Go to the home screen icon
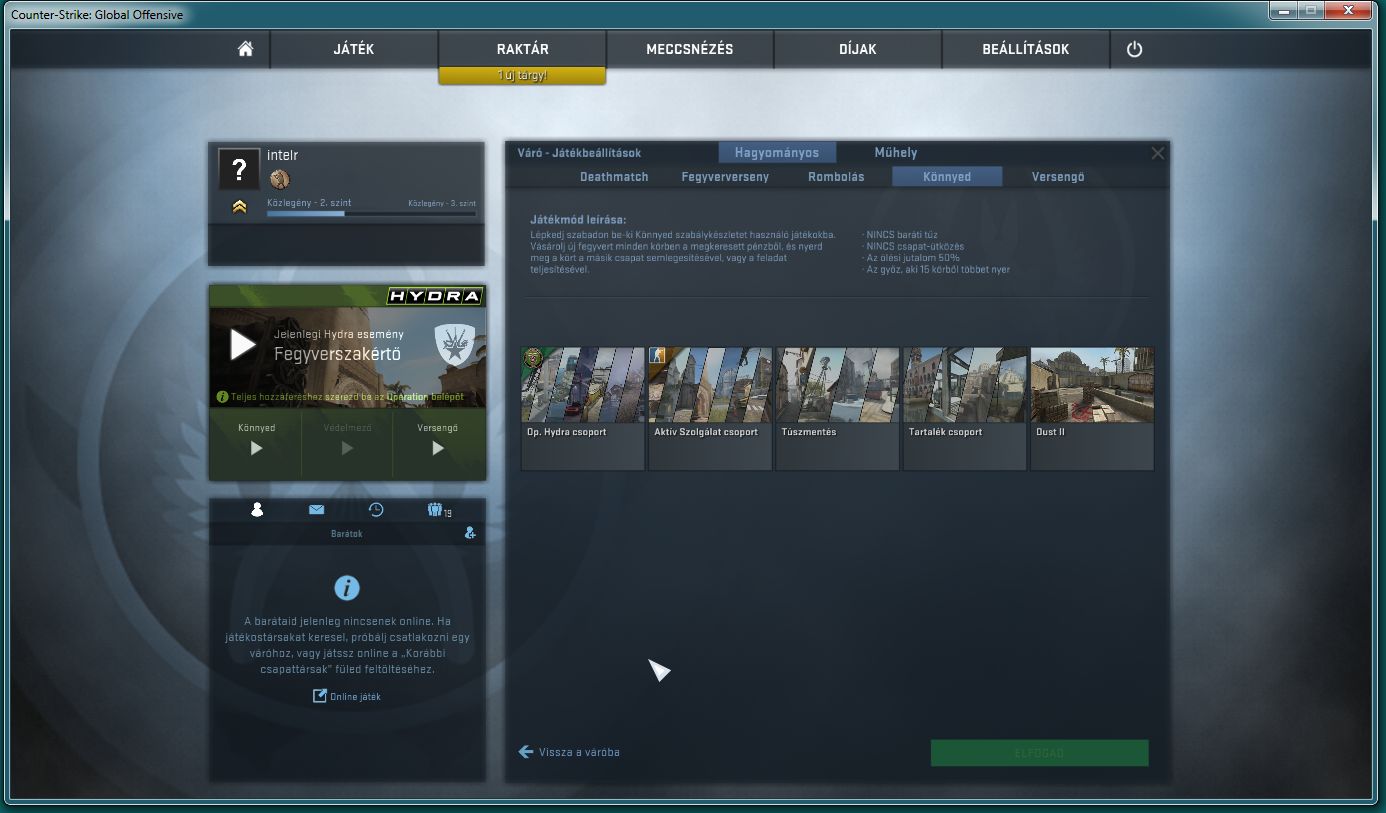Image resolution: width=1386 pixels, height=813 pixels. point(245,49)
